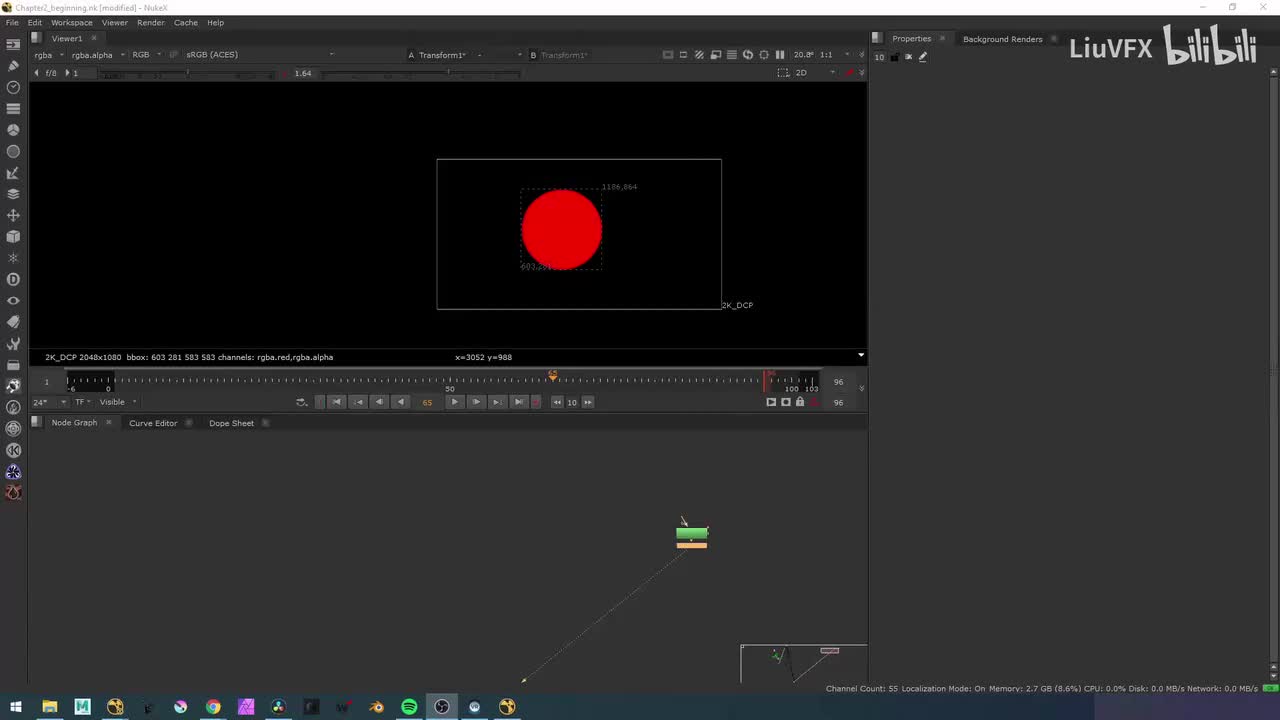Toggle the red record button in the viewer toolbar
1280x720 pixels.
(x=850, y=73)
